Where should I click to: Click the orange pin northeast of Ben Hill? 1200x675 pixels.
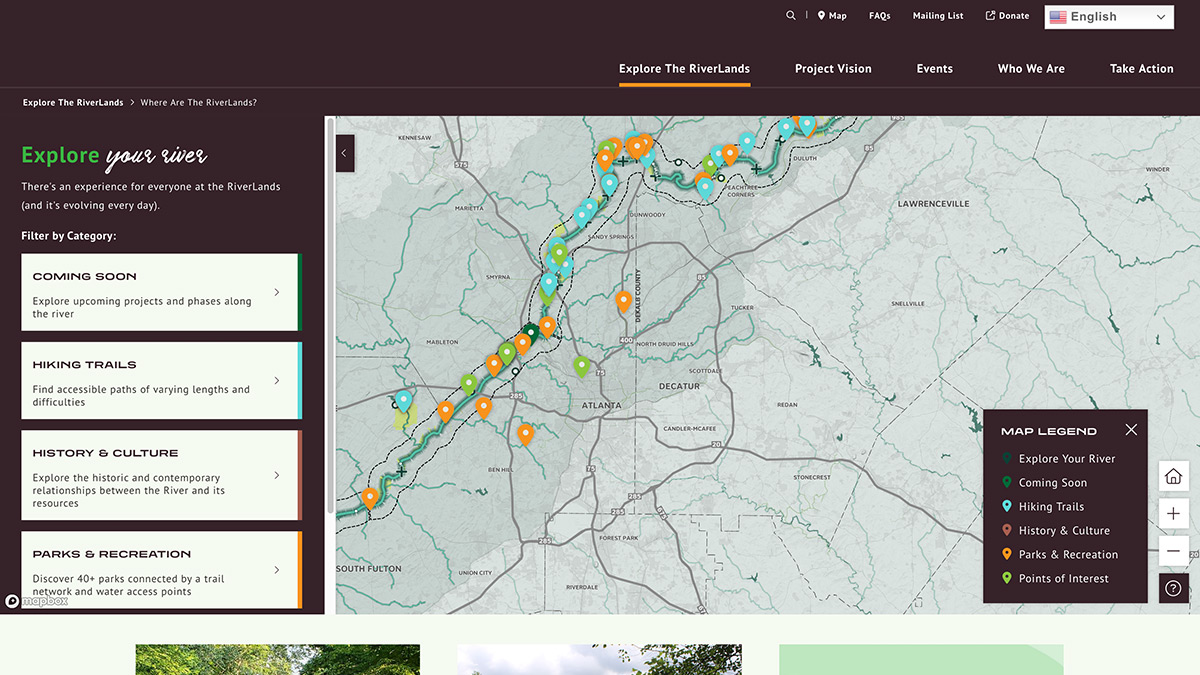[x=525, y=432]
